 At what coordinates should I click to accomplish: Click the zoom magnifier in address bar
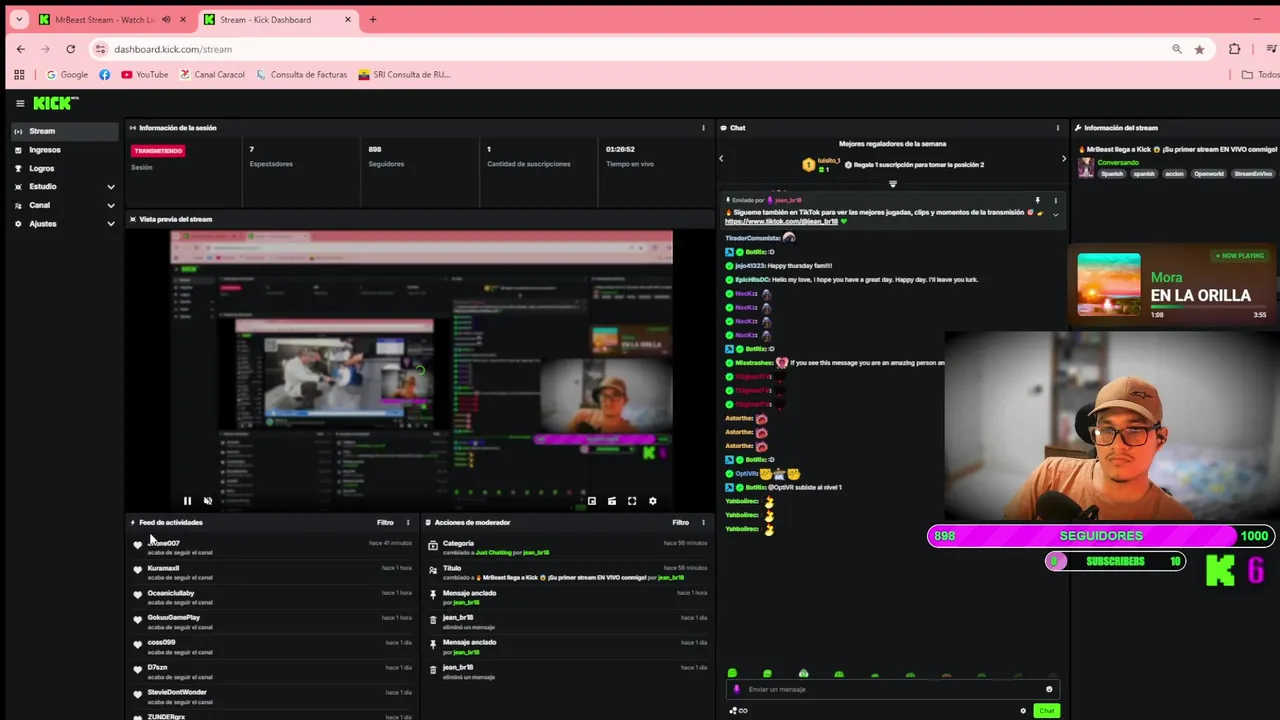pyautogui.click(x=1177, y=49)
